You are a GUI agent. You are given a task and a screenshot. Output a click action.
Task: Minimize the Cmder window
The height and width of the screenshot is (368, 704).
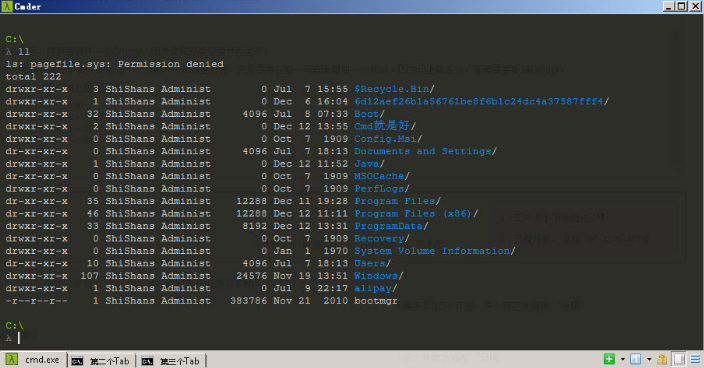point(669,6)
